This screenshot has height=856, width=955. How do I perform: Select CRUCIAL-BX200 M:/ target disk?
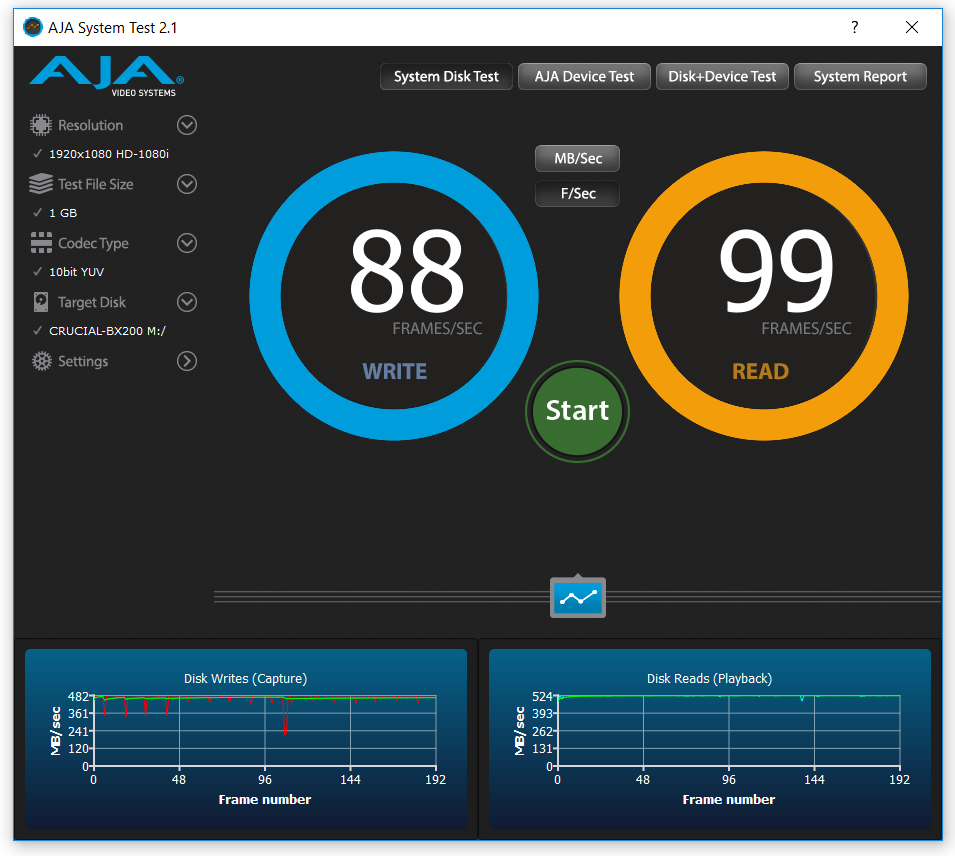(x=107, y=331)
